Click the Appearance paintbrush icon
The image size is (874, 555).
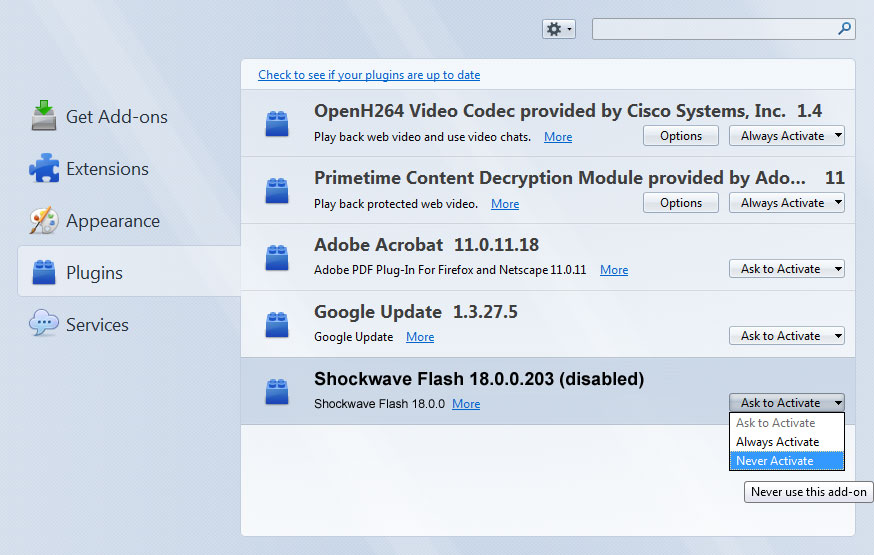click(43, 221)
